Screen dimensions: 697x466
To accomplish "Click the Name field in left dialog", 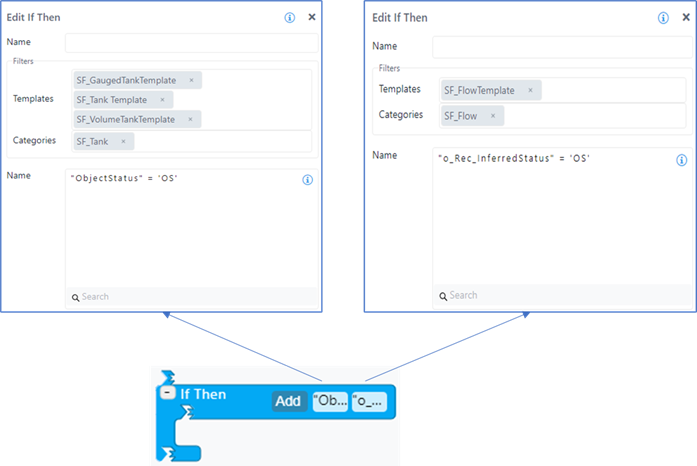I will [191, 44].
